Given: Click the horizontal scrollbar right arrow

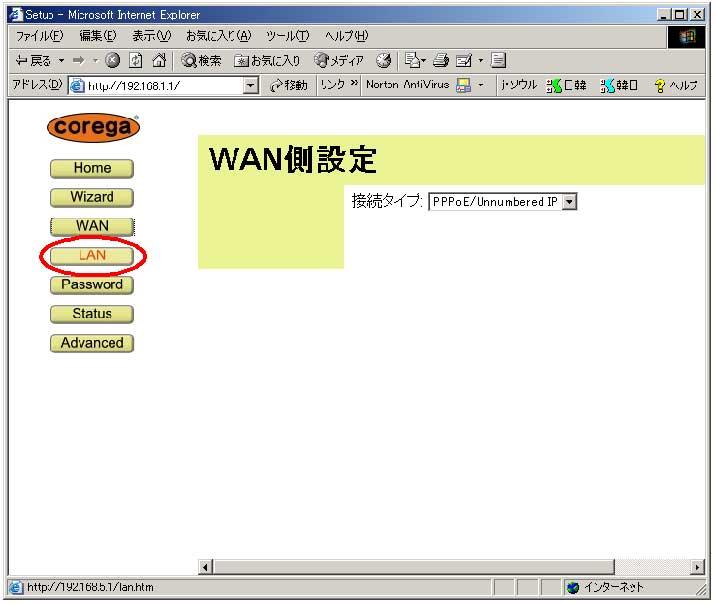Looking at the screenshot, I should click(698, 567).
